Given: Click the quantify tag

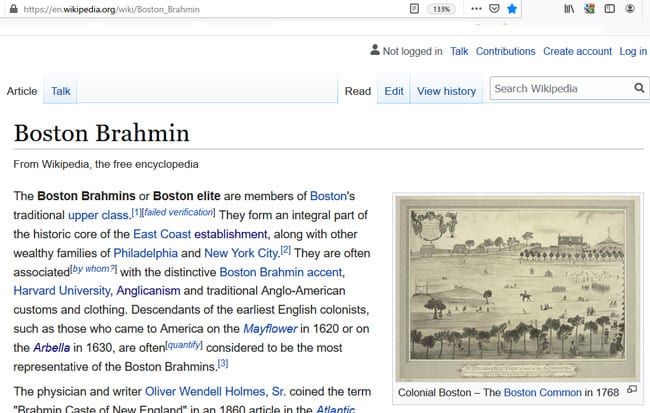Looking at the screenshot, I should [184, 345].
